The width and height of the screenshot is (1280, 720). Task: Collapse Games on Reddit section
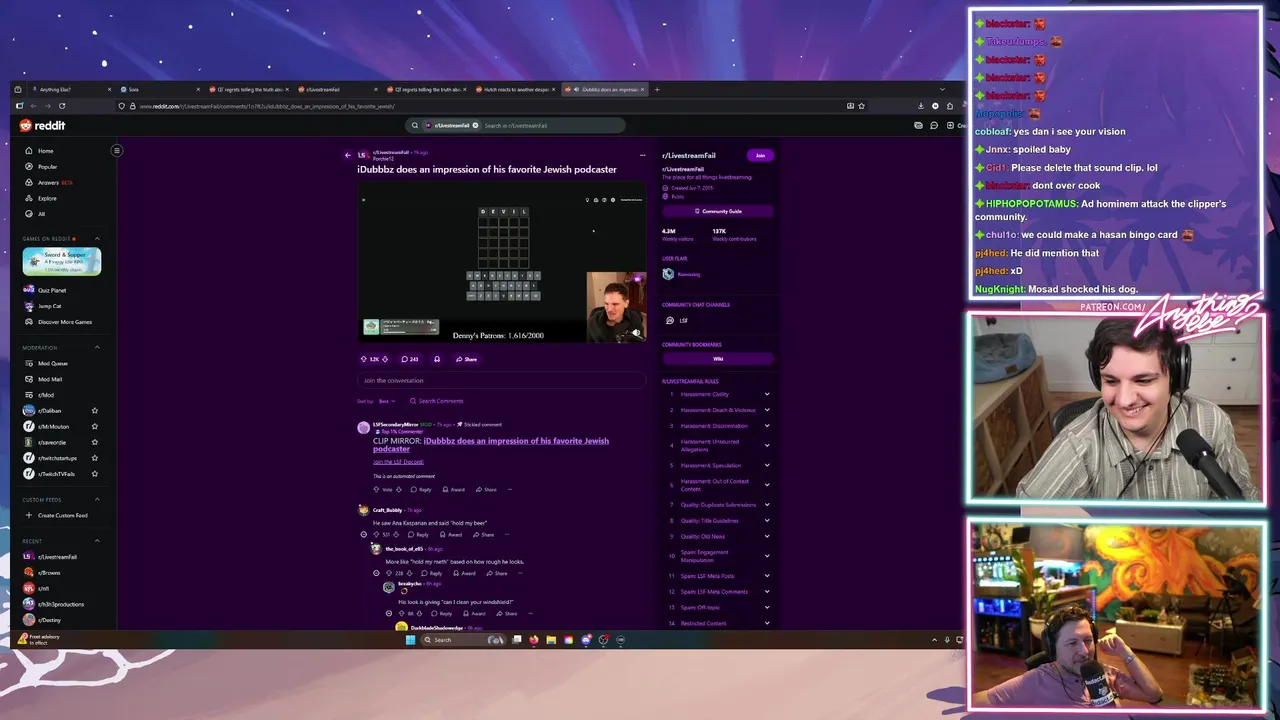point(97,239)
